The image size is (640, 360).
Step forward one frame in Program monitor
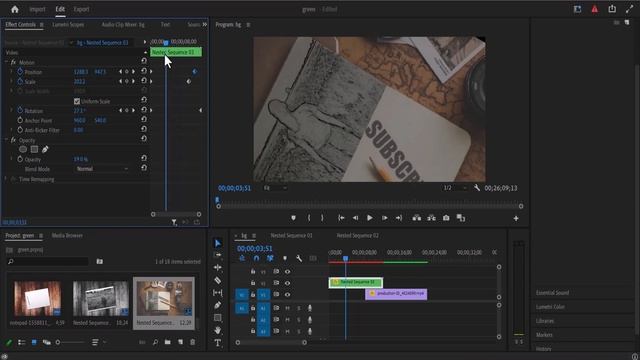(x=384, y=218)
